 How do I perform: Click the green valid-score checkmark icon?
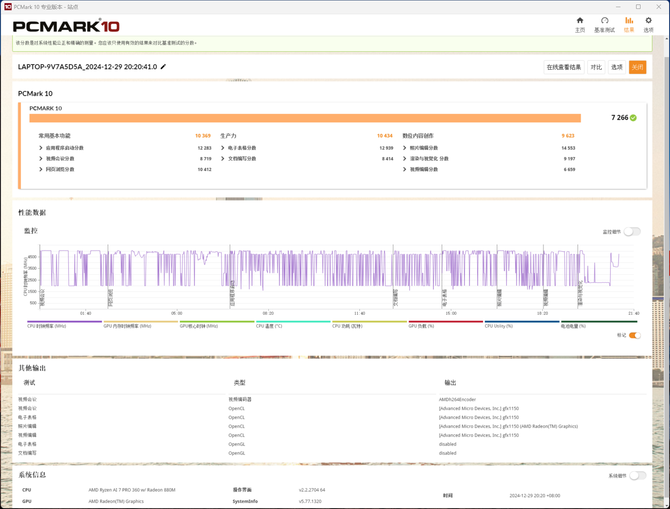pos(633,118)
